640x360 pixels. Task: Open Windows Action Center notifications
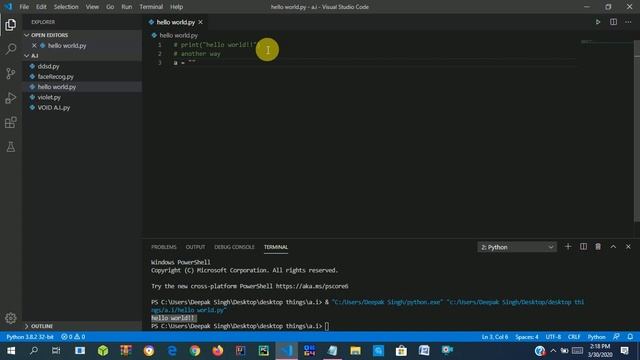pyautogui.click(x=624, y=351)
